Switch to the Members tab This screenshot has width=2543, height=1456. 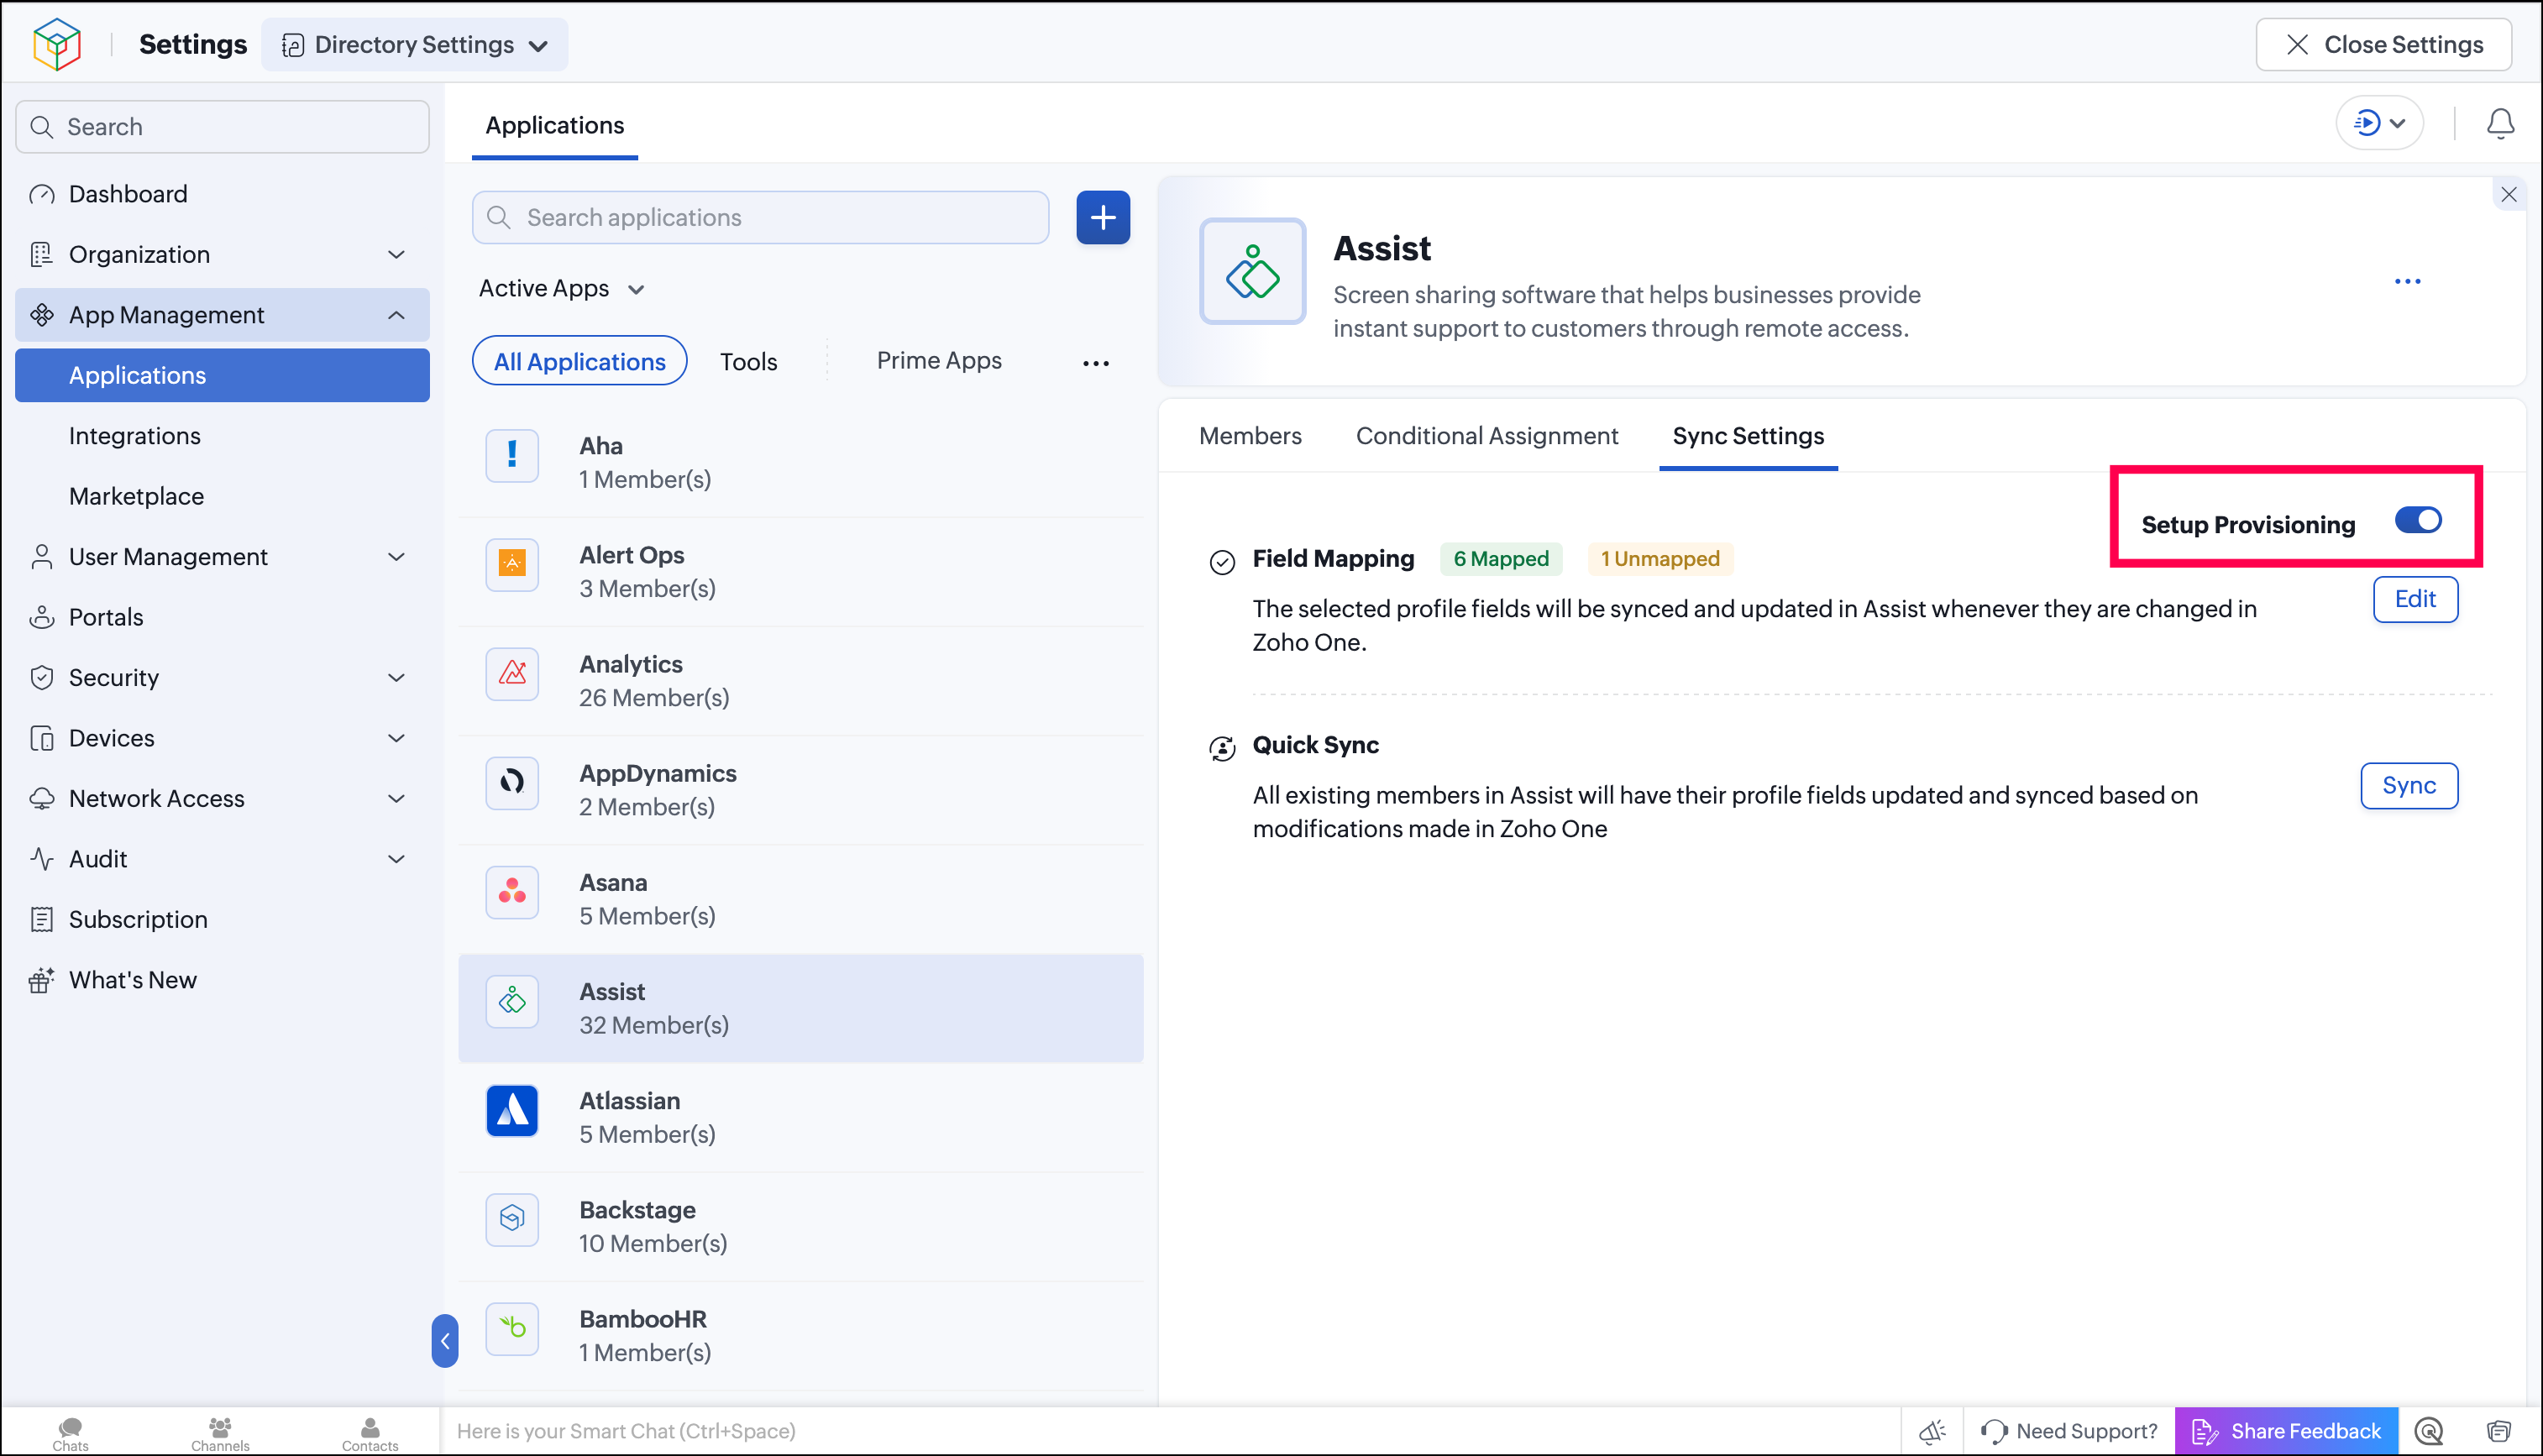1250,436
